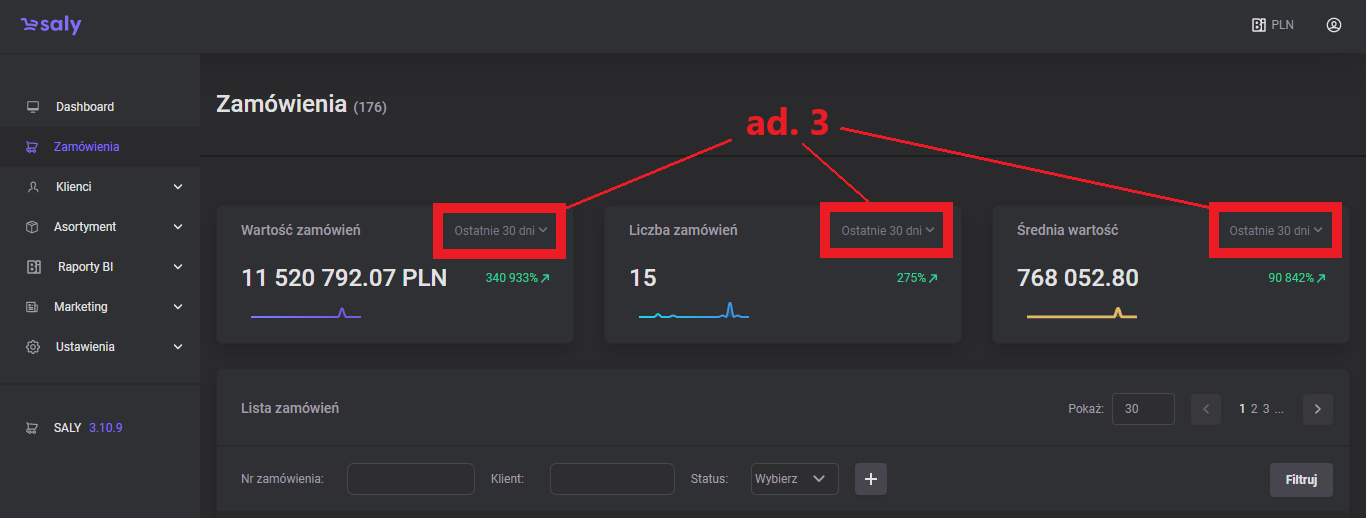Open the Status Wybierz dropdown

pos(794,479)
